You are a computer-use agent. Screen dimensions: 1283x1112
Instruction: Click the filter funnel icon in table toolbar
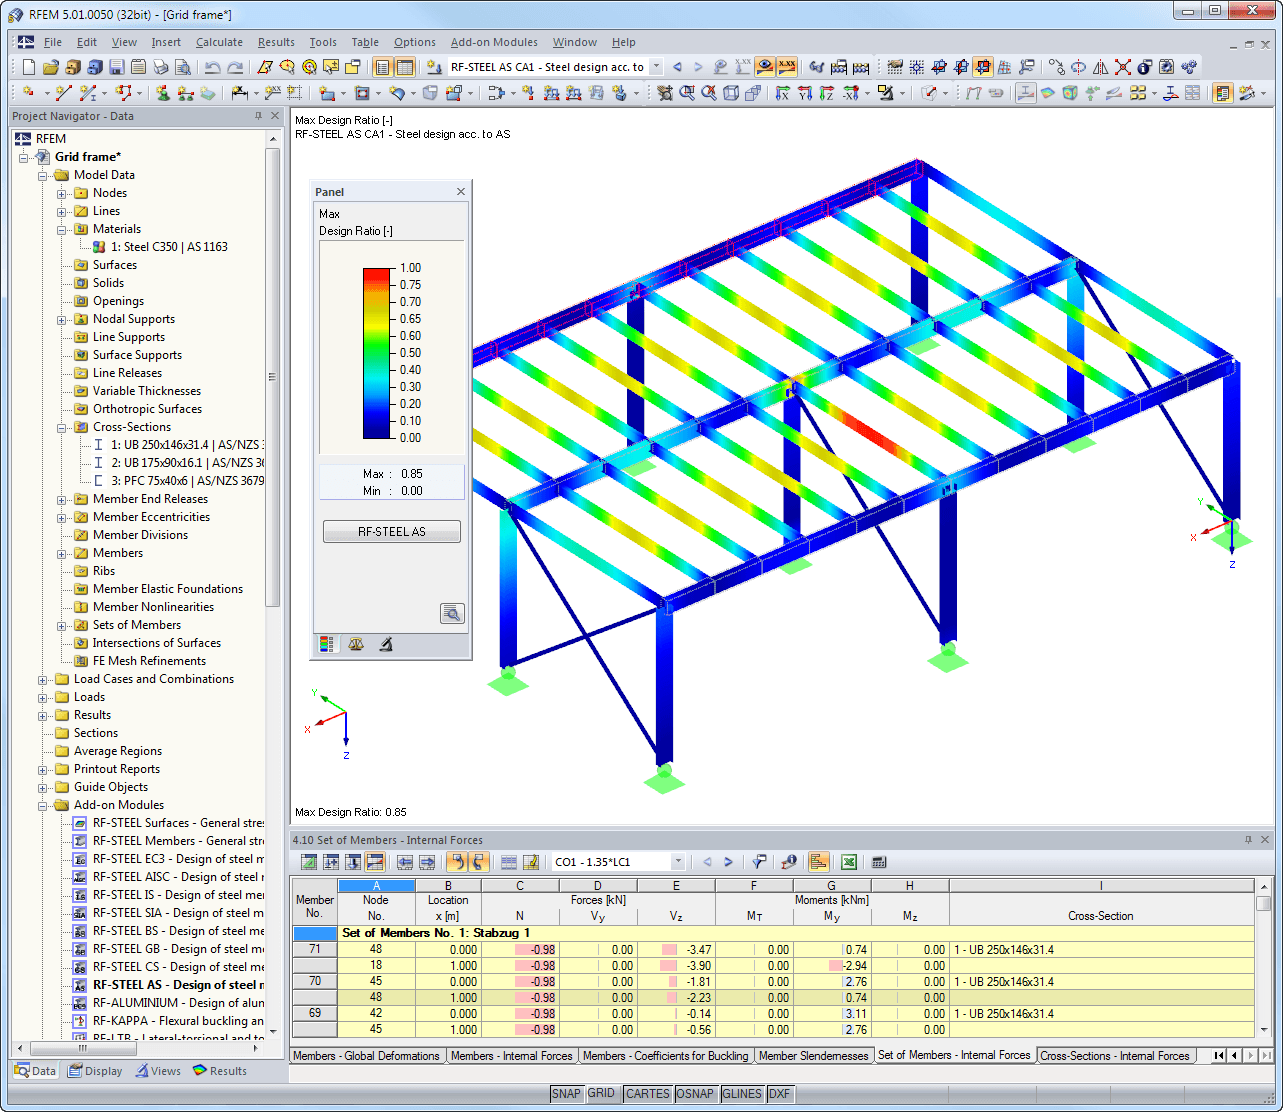coord(759,862)
